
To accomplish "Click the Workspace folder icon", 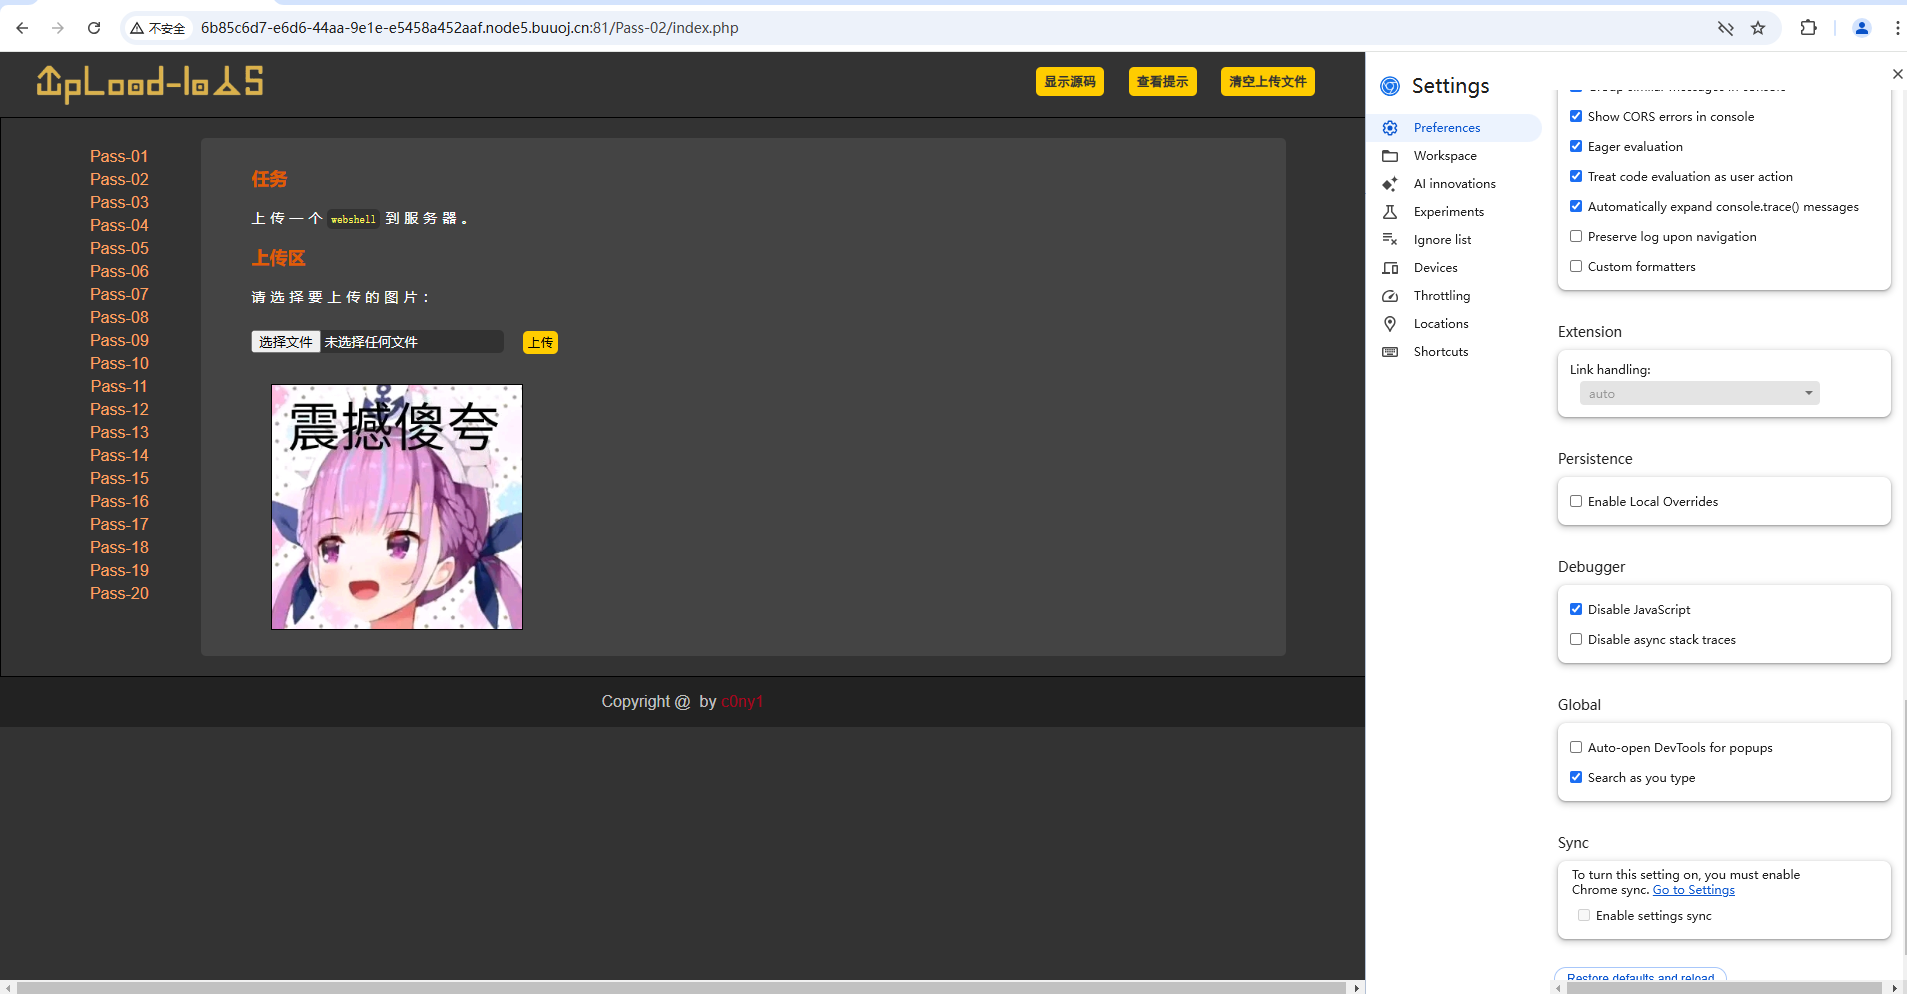I will (1390, 156).
